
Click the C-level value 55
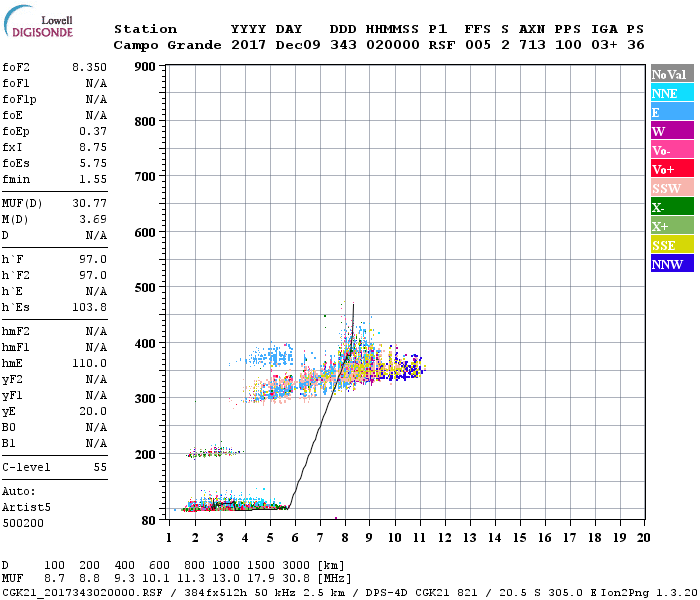pyautogui.click(x=100, y=467)
